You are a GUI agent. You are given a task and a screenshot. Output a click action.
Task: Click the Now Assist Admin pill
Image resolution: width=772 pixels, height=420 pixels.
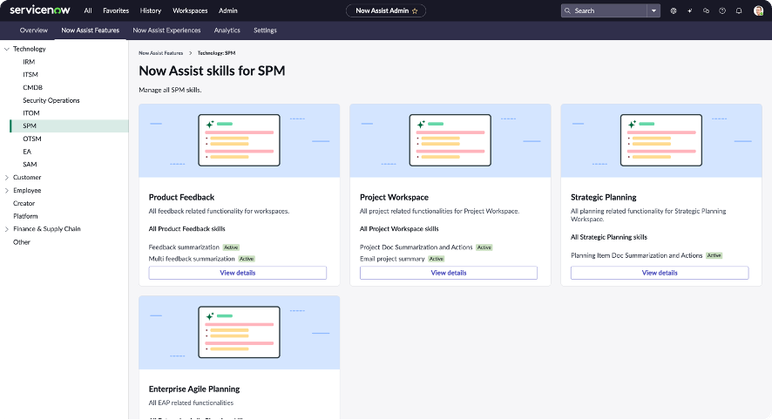click(x=386, y=11)
